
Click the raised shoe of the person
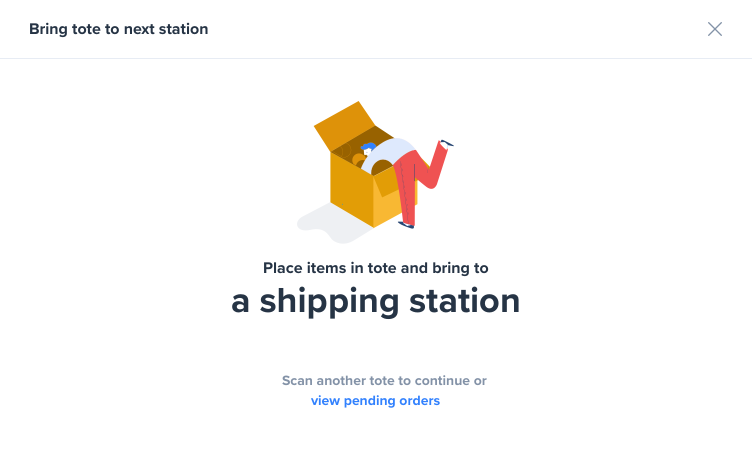click(446, 143)
